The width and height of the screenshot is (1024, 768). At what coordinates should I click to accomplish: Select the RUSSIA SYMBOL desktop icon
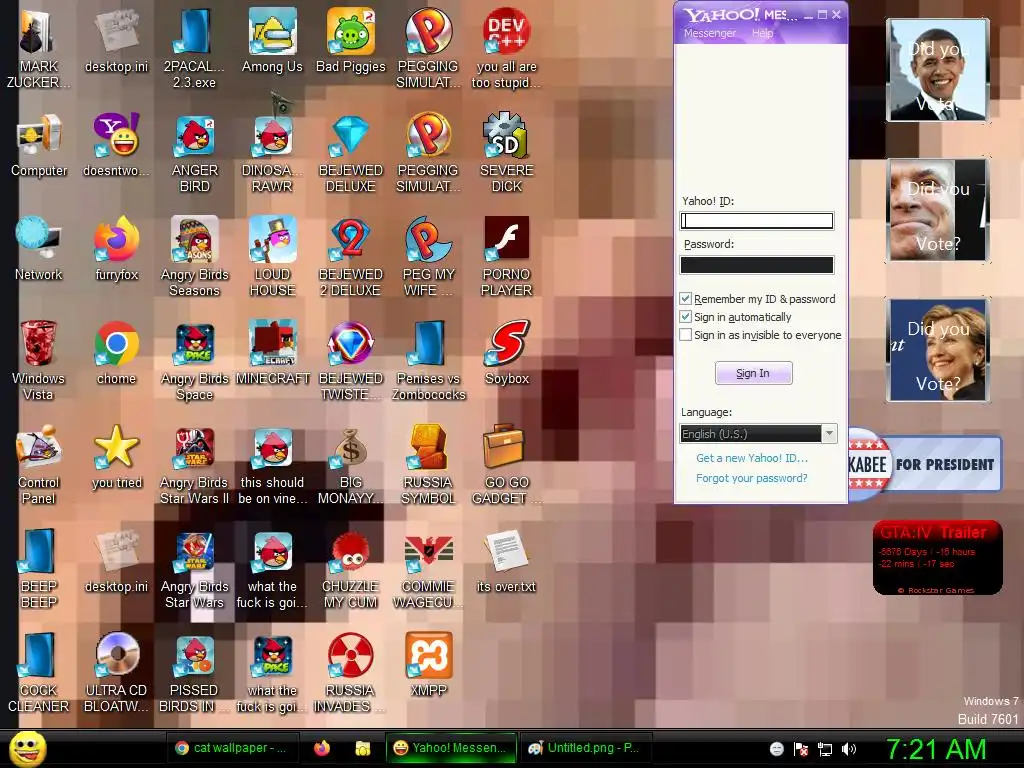(428, 465)
